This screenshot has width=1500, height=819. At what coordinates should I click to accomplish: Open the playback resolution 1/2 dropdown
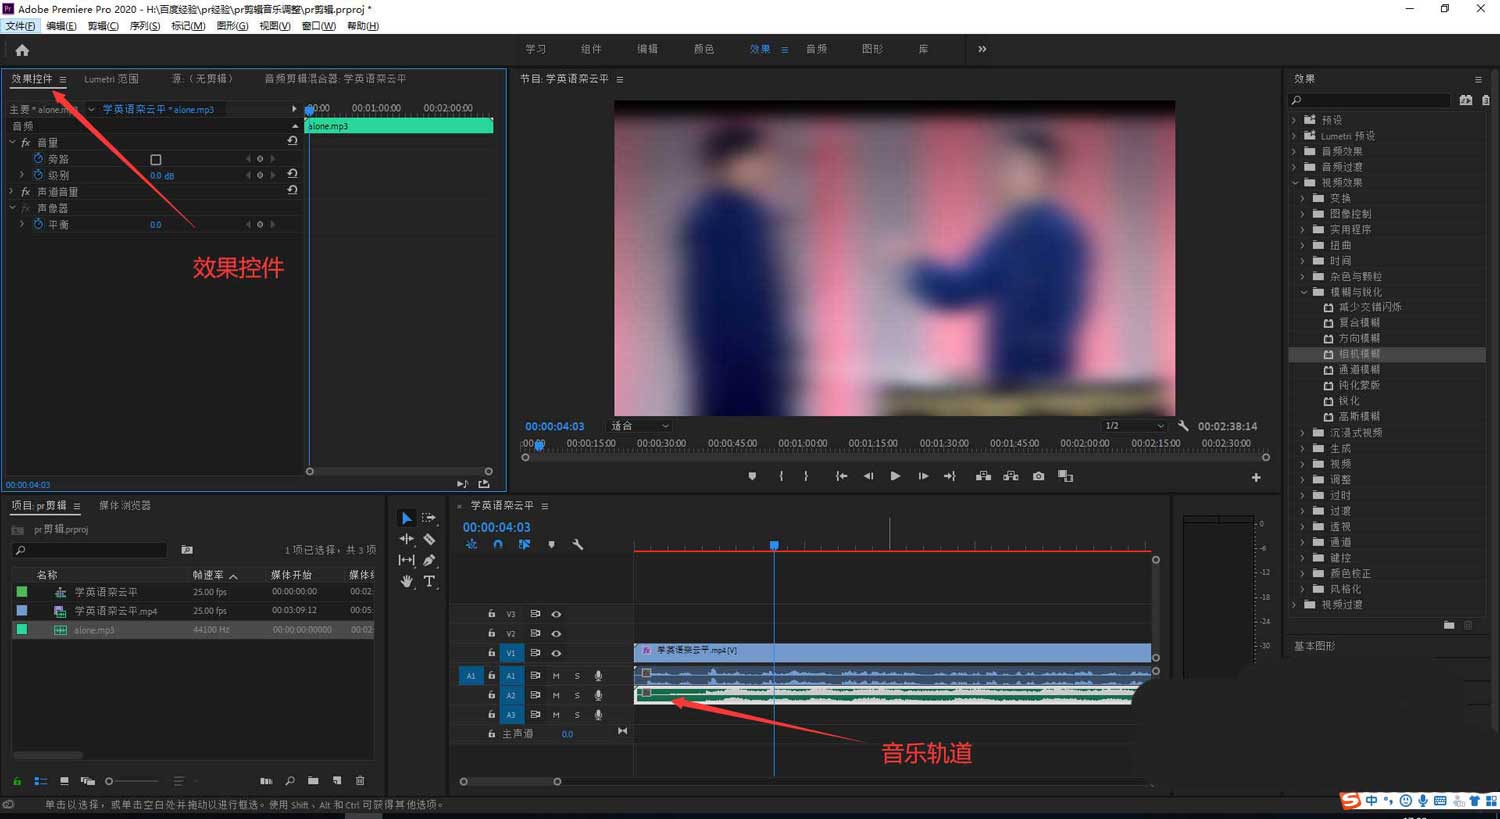(1134, 426)
